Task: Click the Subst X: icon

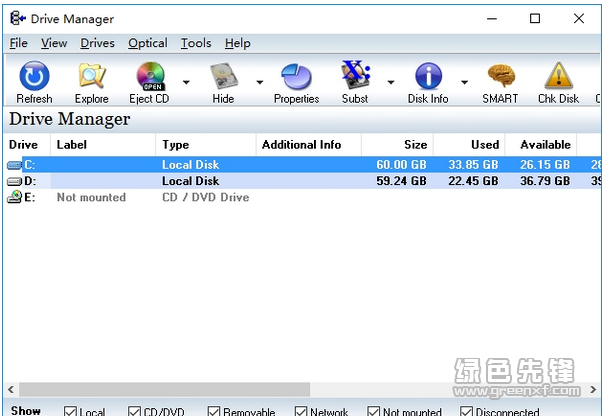Action: [356, 75]
